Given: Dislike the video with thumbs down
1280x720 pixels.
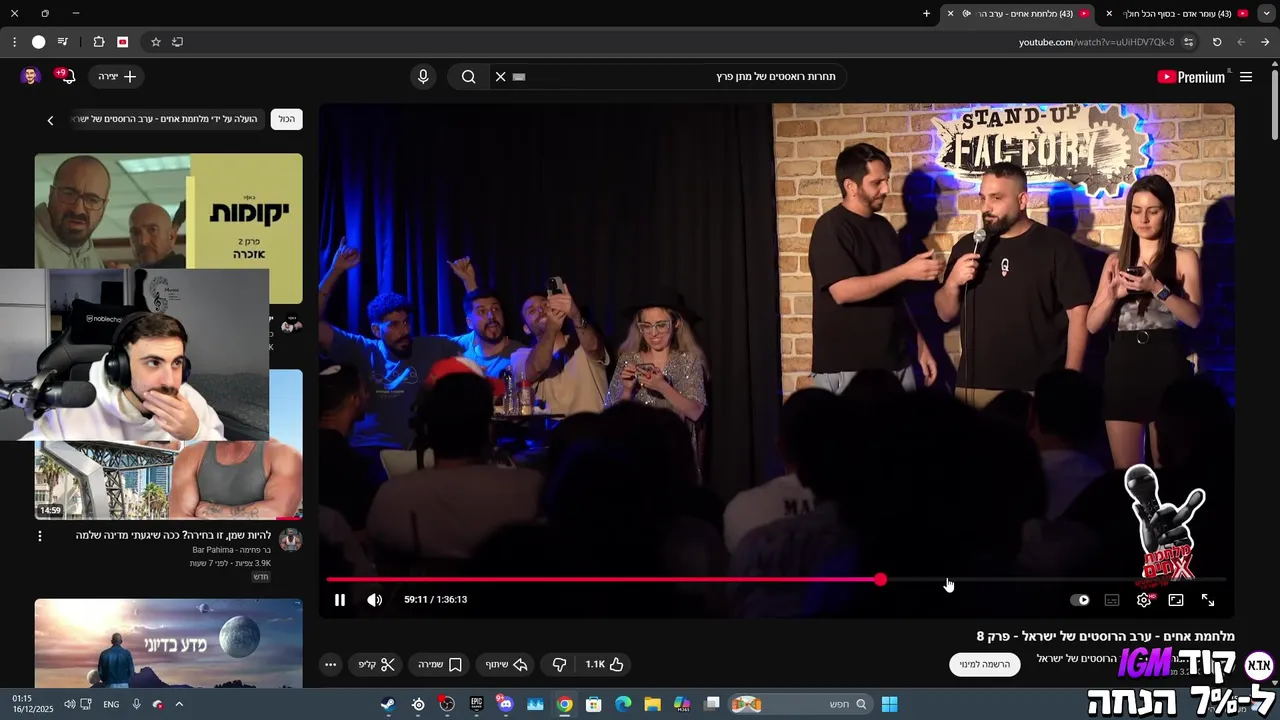Looking at the screenshot, I should click(x=560, y=664).
